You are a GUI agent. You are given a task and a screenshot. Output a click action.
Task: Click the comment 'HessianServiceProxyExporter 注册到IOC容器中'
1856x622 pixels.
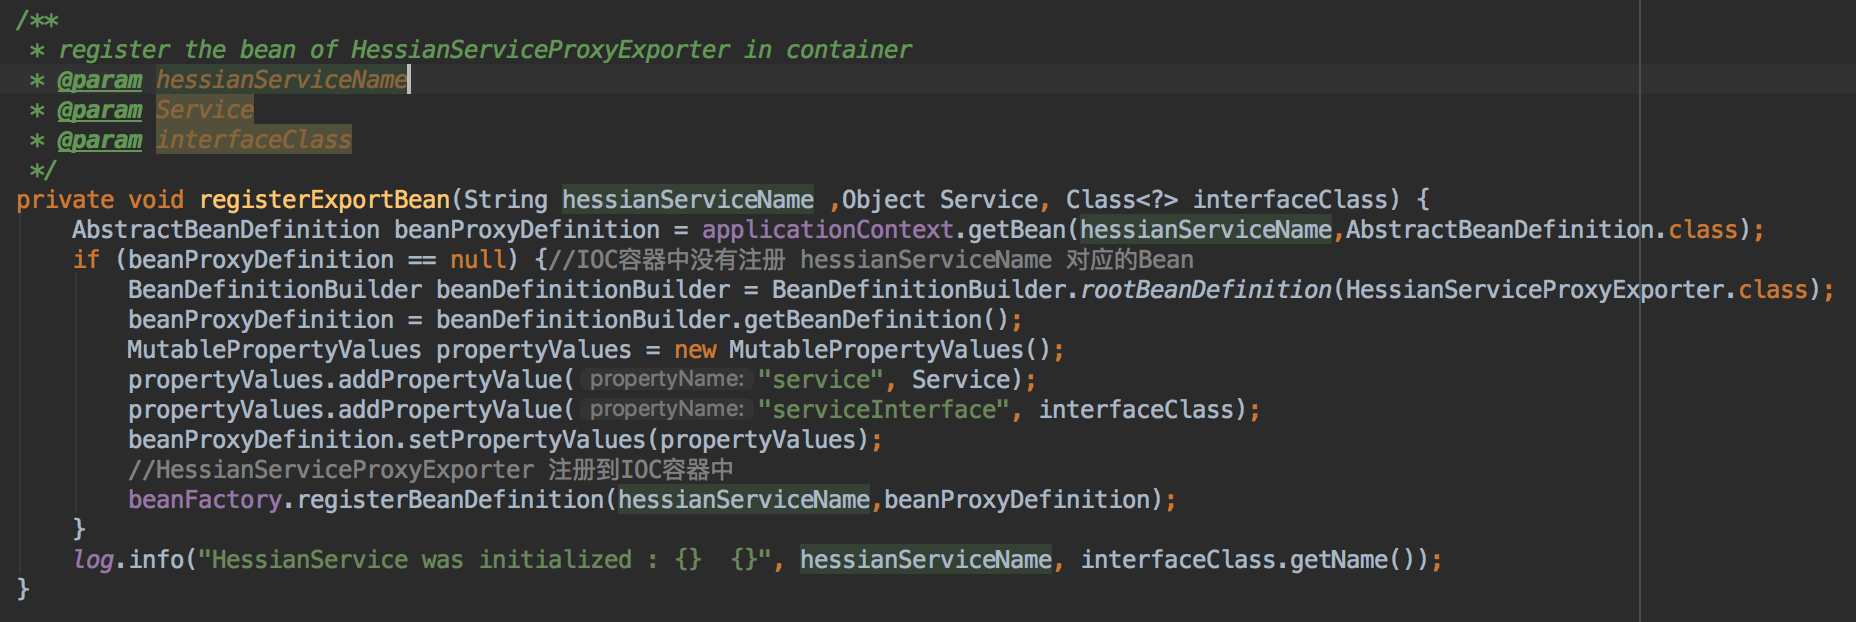click(431, 470)
